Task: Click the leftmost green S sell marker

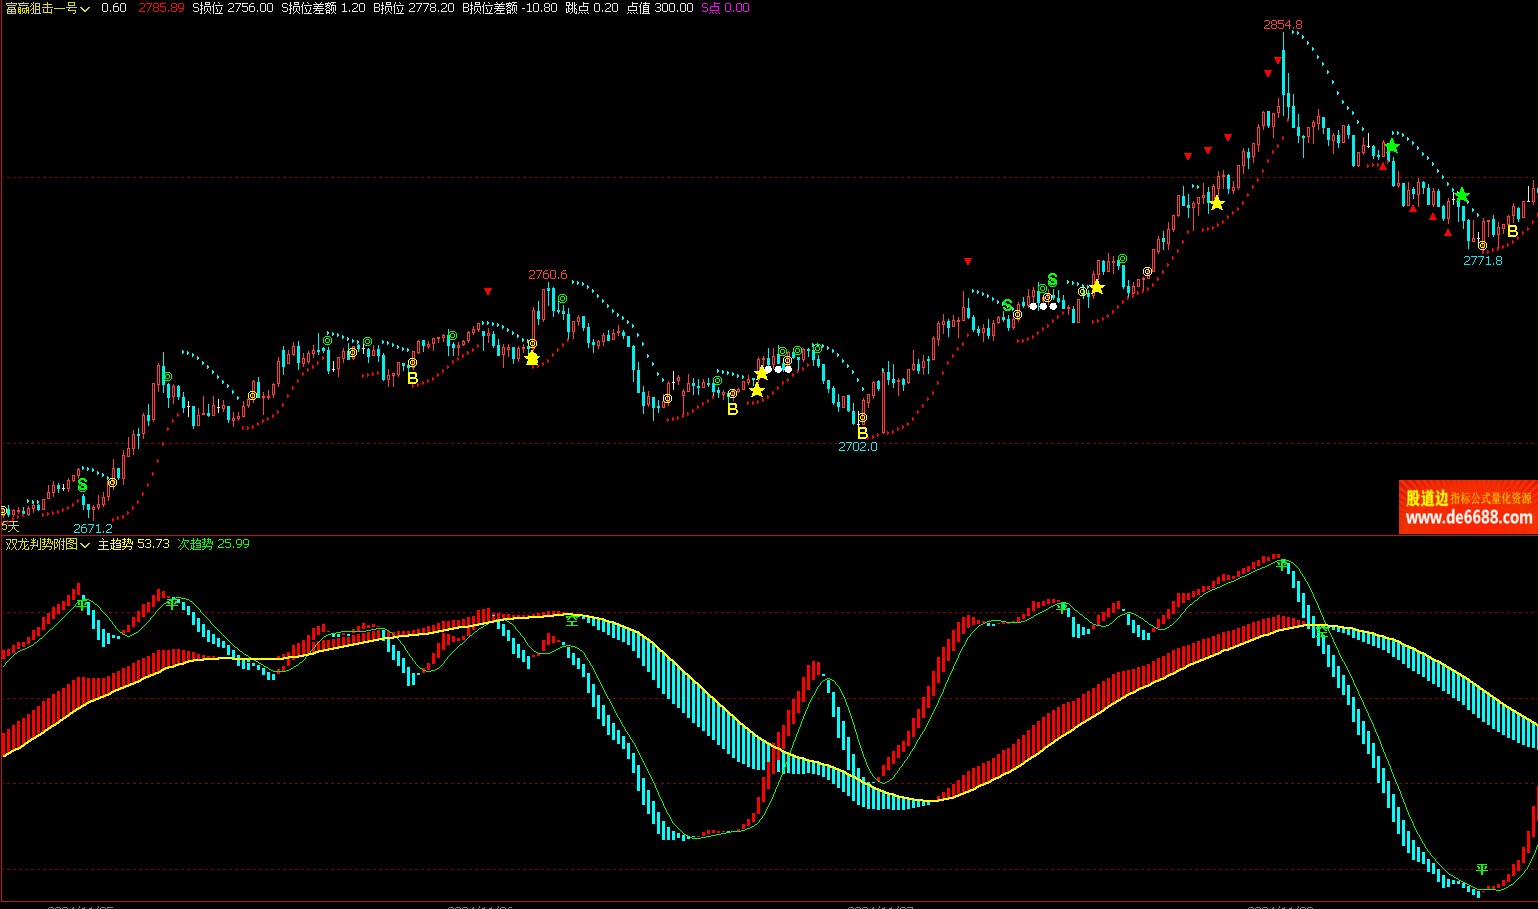Action: (x=82, y=485)
